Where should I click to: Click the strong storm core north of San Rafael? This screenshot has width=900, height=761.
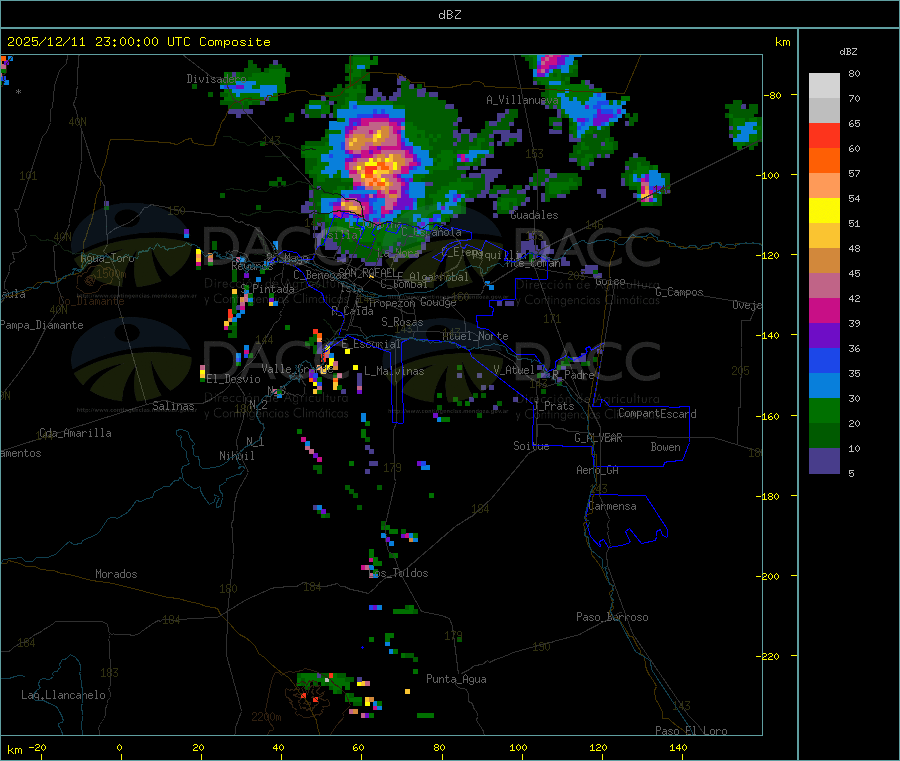(375, 171)
